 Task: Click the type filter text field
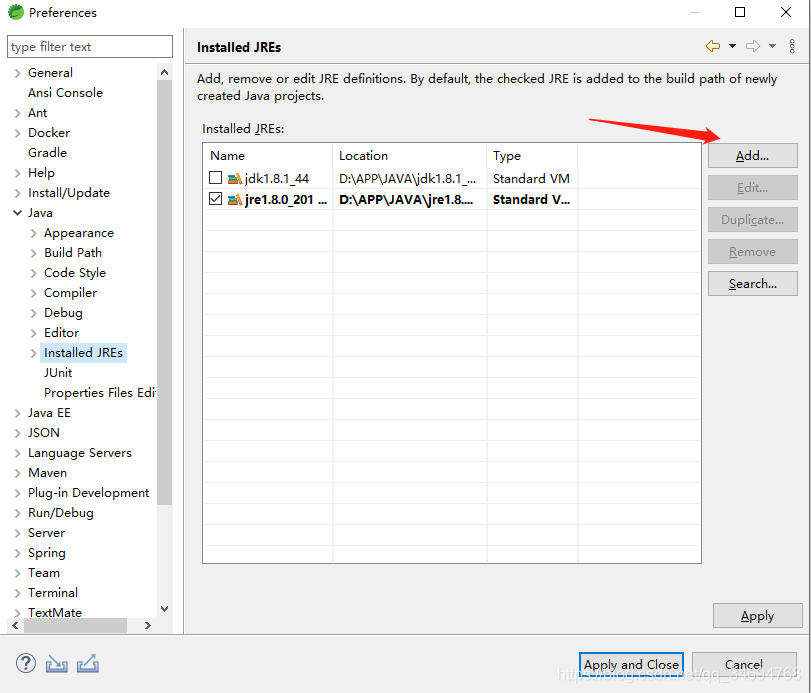click(90, 47)
